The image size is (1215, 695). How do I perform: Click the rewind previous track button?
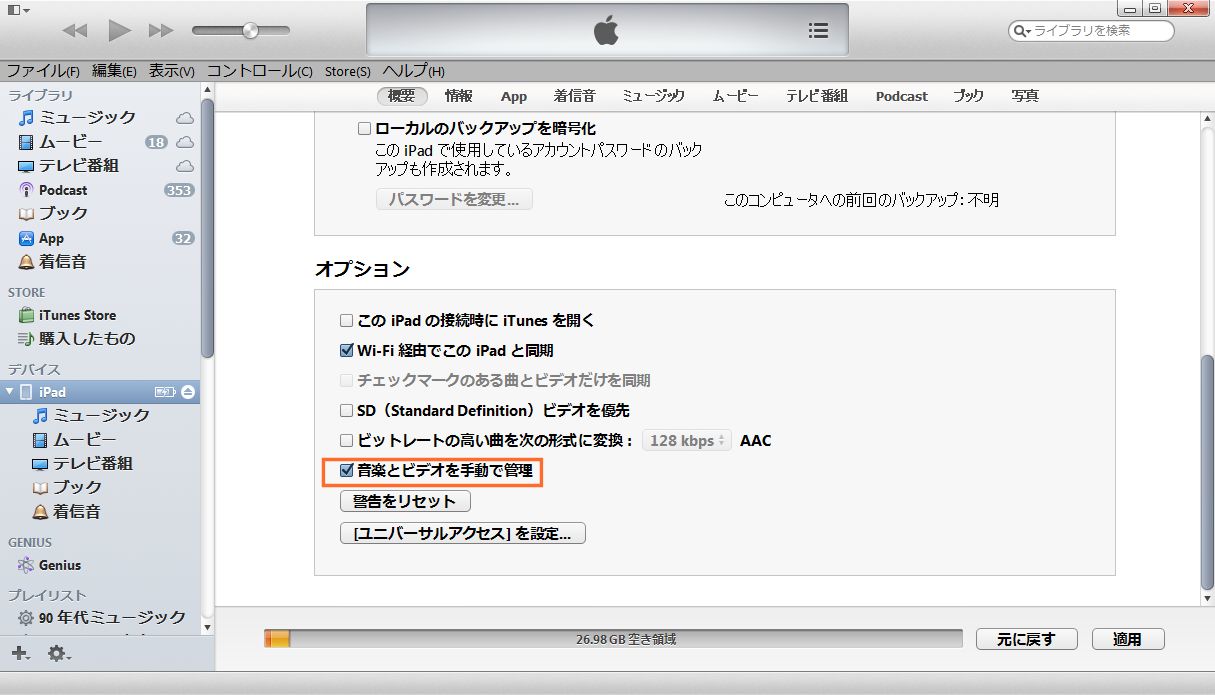point(75,31)
